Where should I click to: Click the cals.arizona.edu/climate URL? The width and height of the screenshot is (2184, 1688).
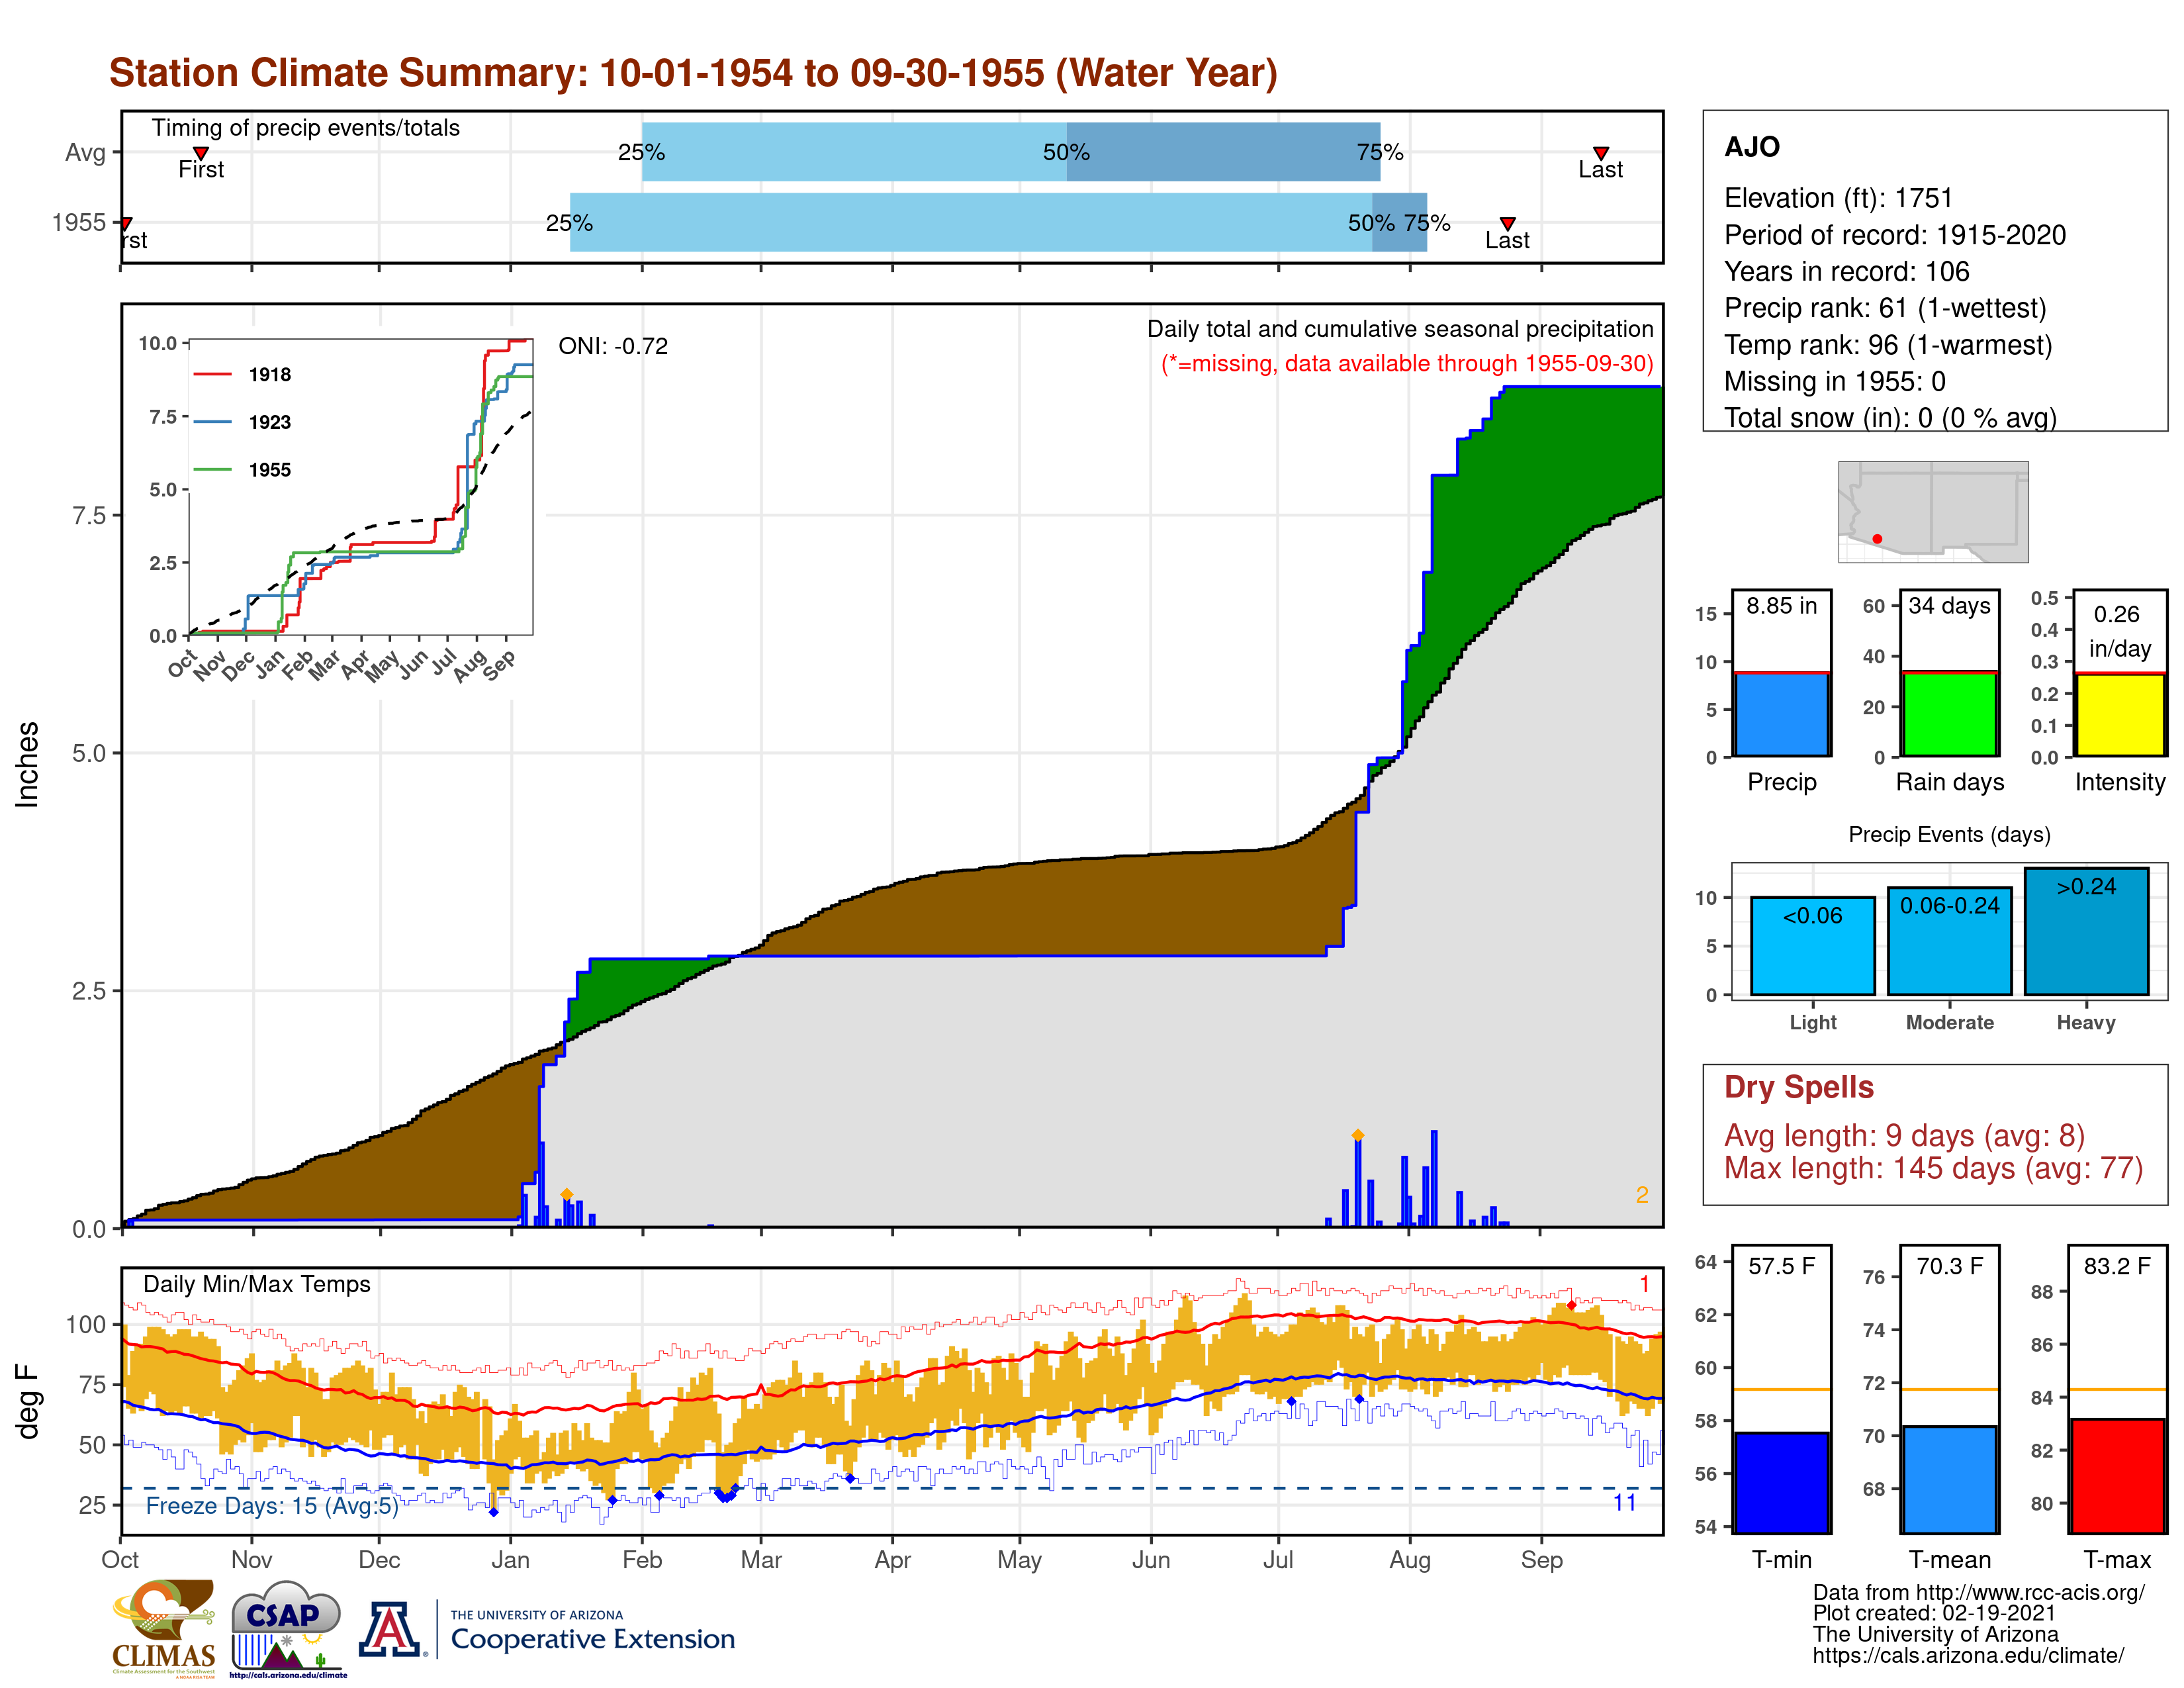1968,1656
